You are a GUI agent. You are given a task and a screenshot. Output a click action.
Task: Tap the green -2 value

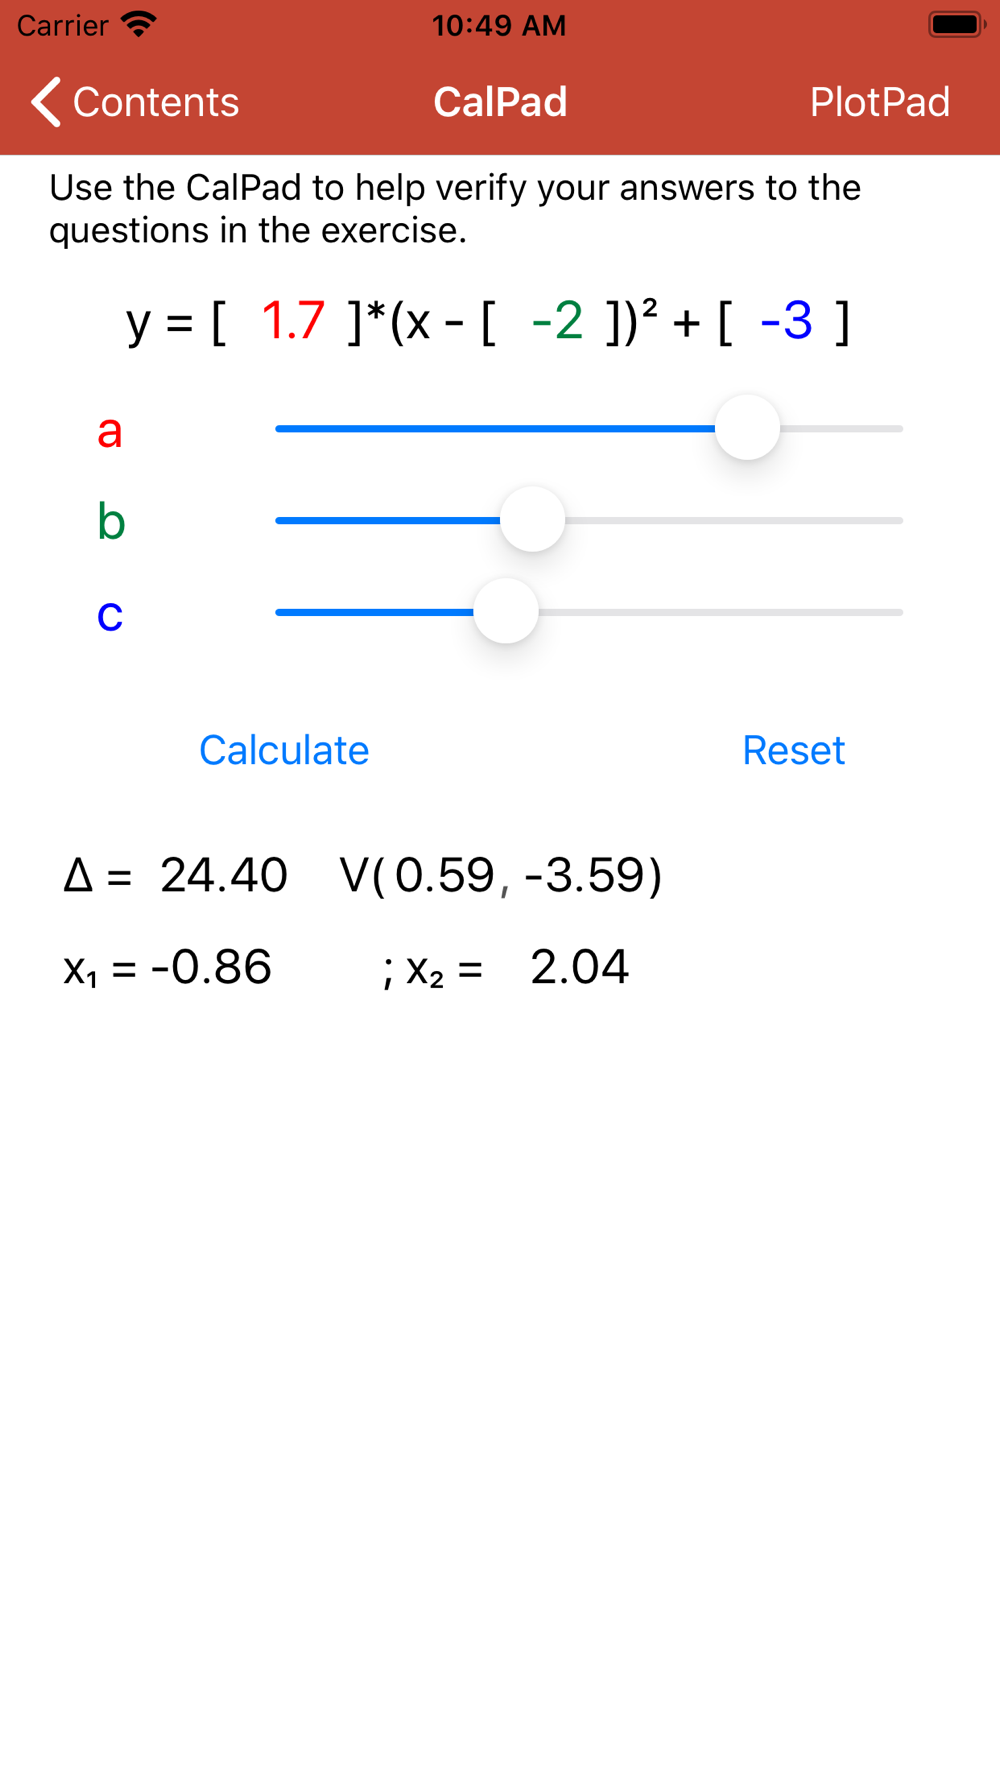coord(557,321)
